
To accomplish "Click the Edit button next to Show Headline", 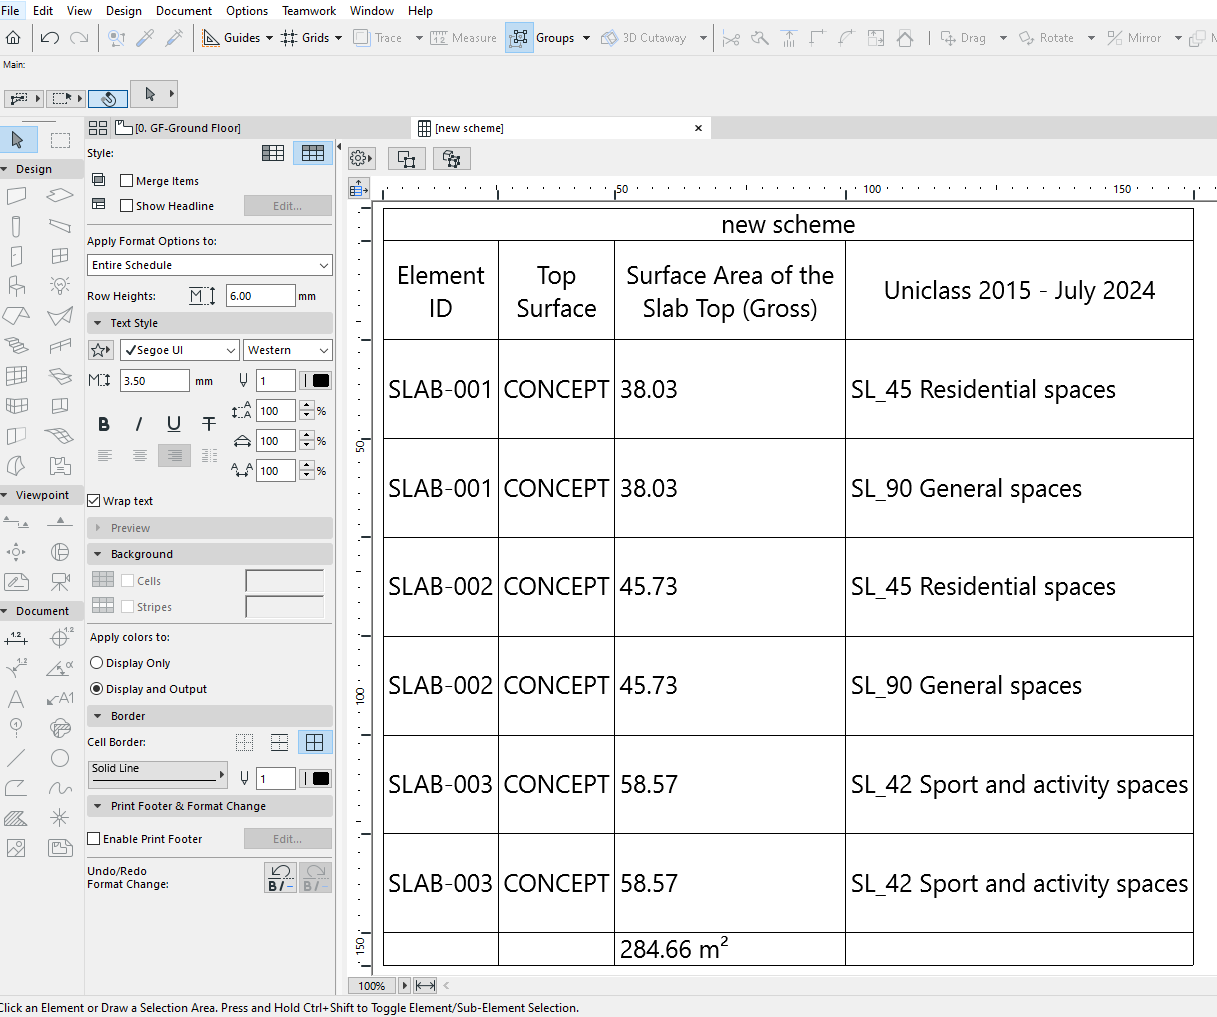I will coord(288,205).
